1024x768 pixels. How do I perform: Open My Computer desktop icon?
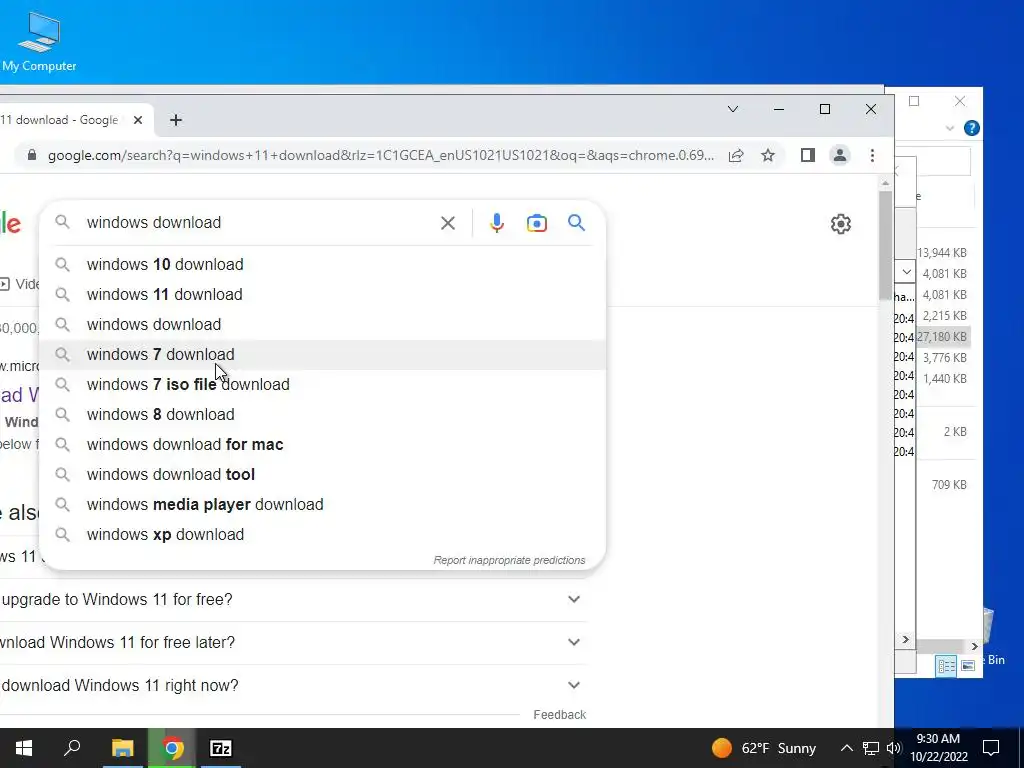(39, 40)
